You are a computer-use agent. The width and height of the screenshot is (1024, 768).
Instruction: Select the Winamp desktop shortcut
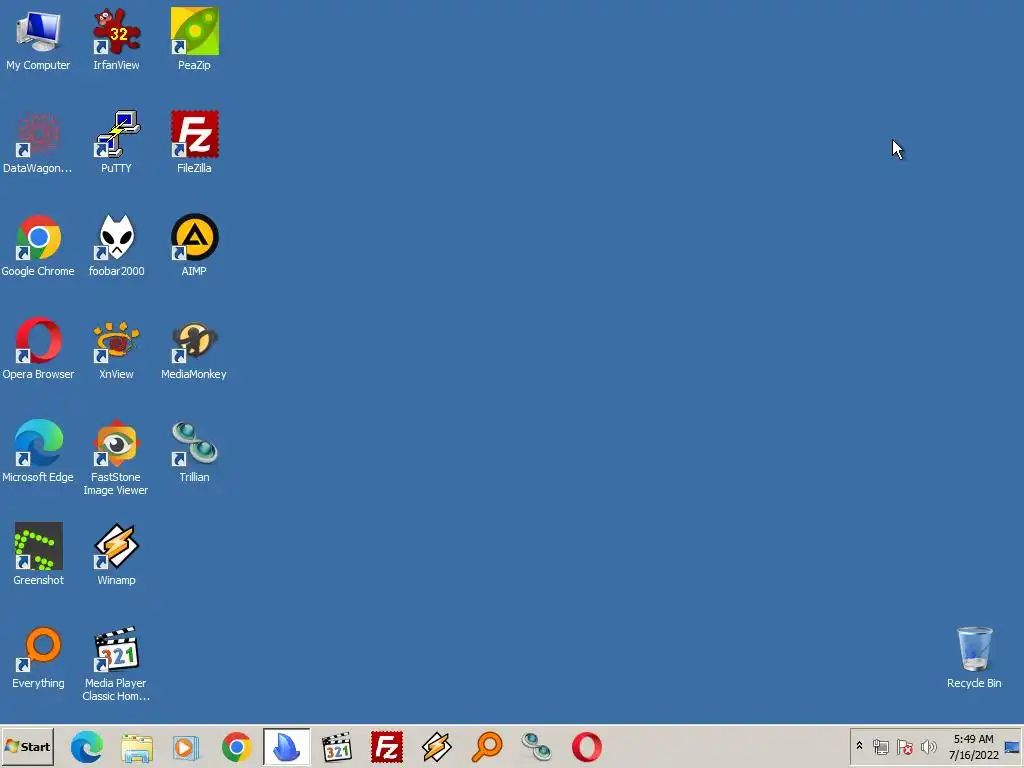pos(116,554)
